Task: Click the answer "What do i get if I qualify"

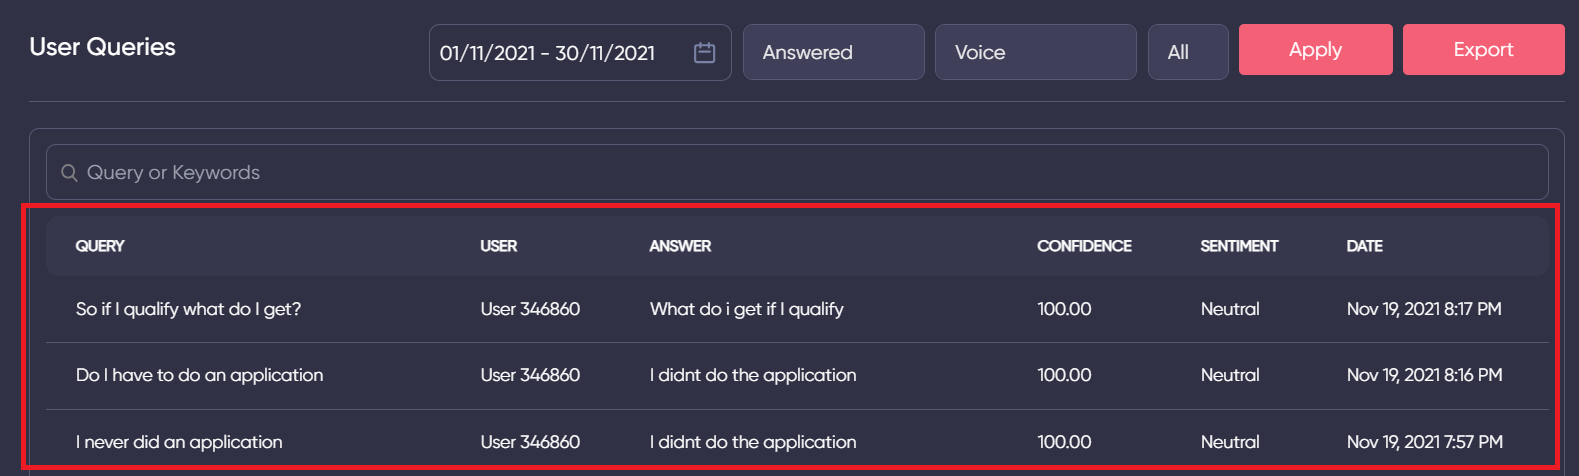Action: click(x=746, y=309)
